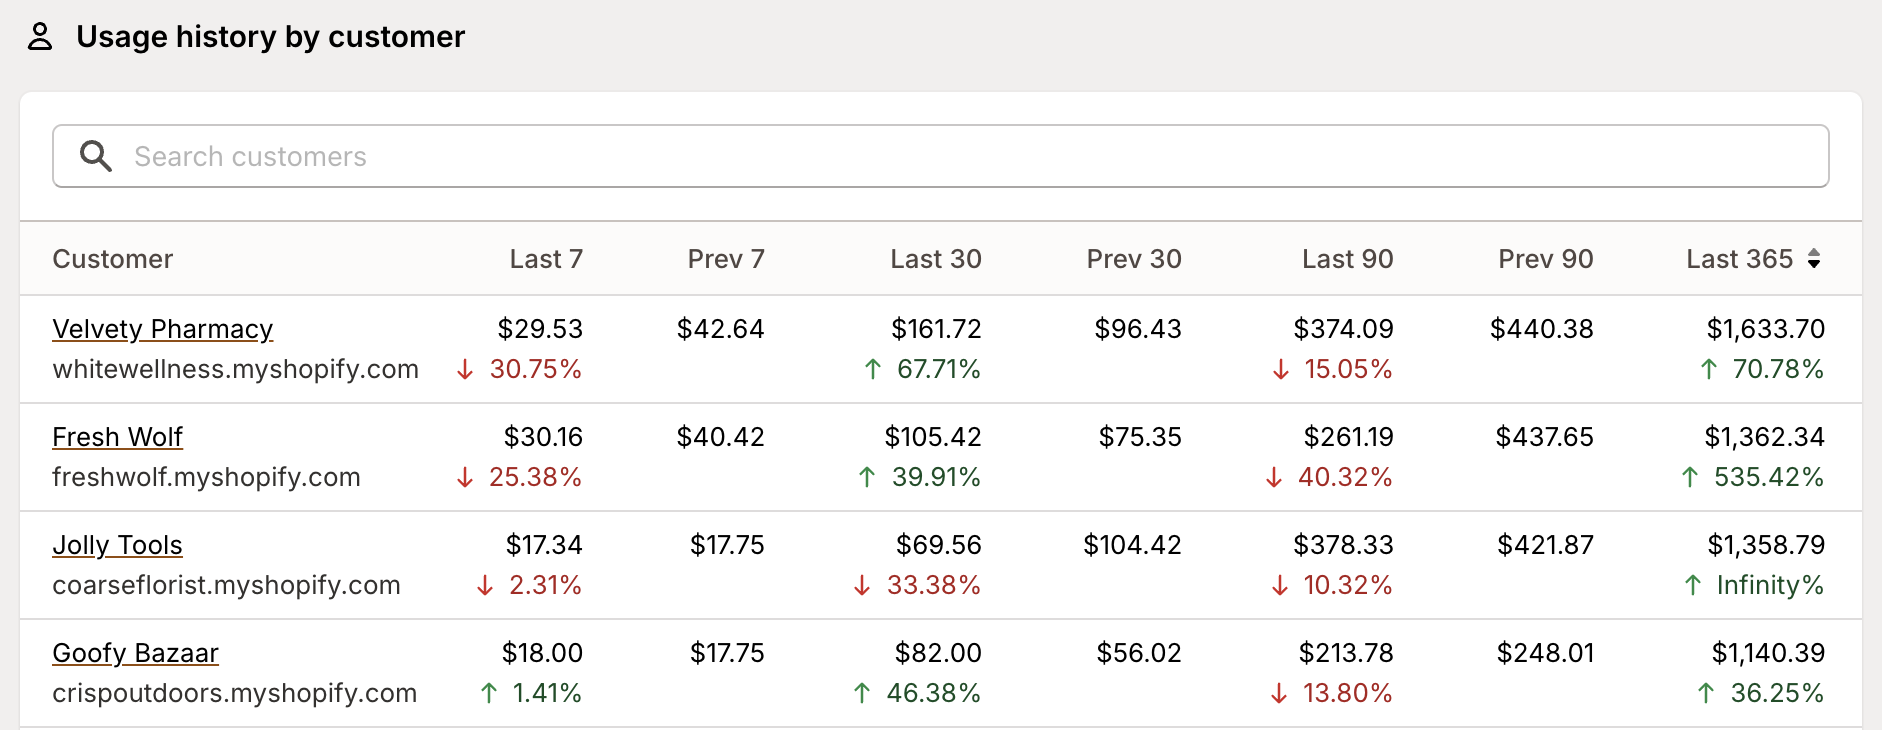Click the sort indicator's downward chevron

tap(1815, 263)
